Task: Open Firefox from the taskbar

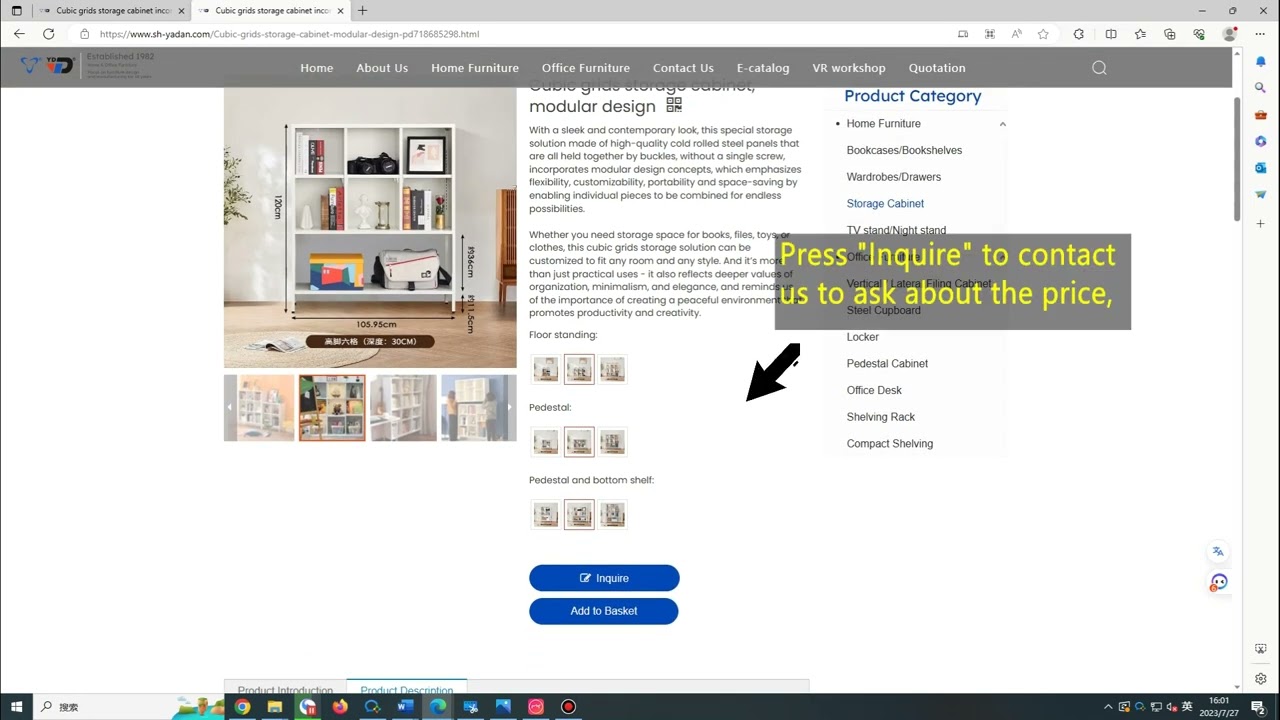Action: [x=340, y=706]
